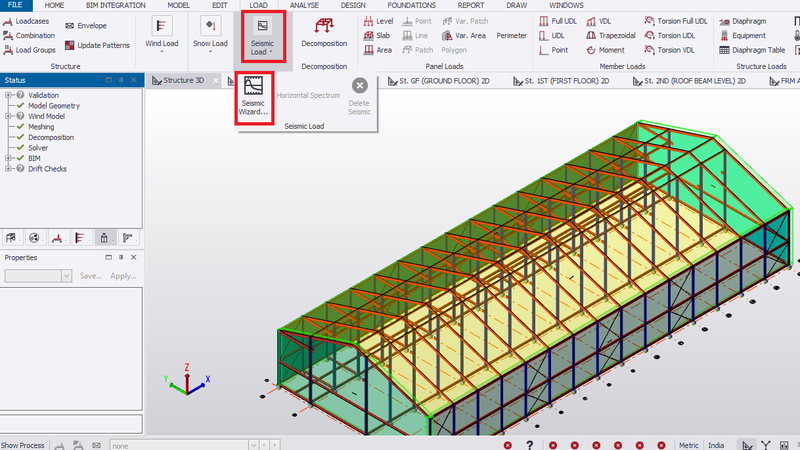This screenshot has height=450, width=800.
Task: Expand the Drift Checks tree node
Action: coord(8,169)
